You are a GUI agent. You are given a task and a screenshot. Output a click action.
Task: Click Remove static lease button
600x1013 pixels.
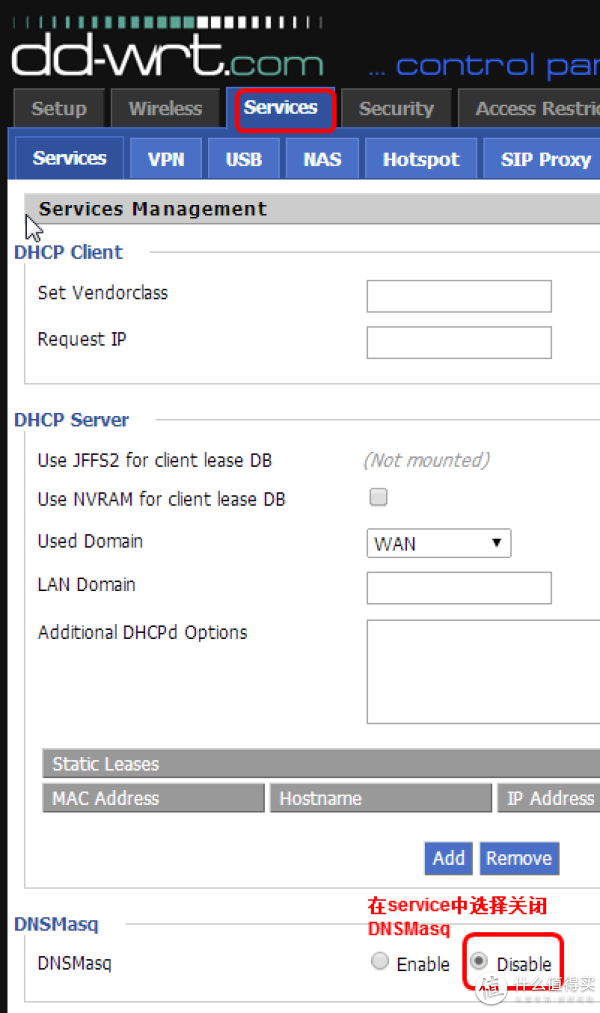click(x=519, y=858)
